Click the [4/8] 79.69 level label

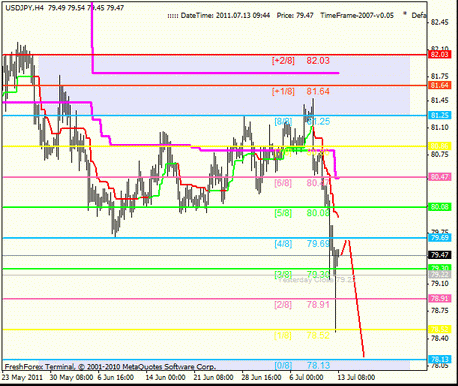tap(302, 244)
